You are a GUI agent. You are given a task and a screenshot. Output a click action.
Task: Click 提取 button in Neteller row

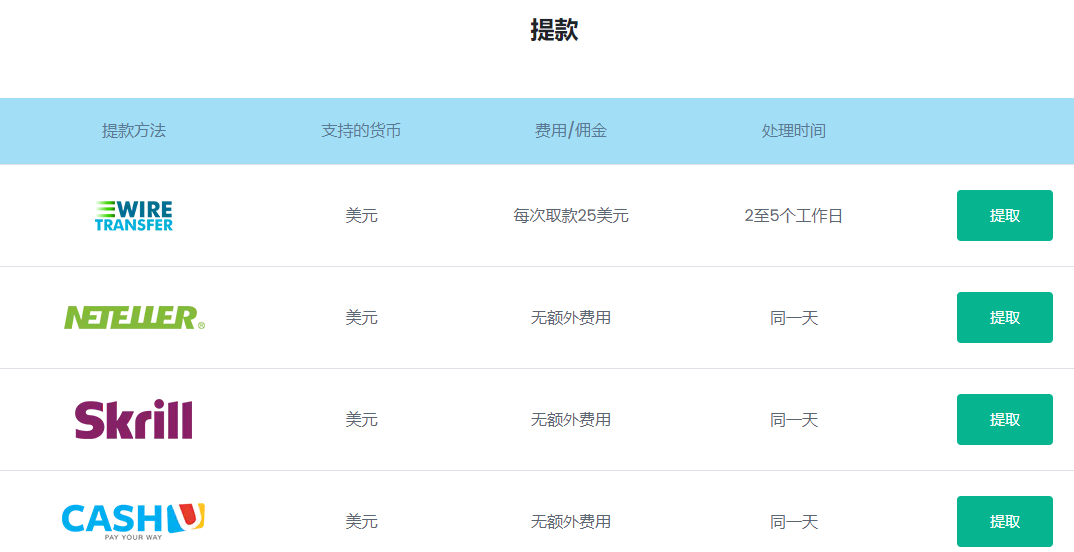point(1004,318)
